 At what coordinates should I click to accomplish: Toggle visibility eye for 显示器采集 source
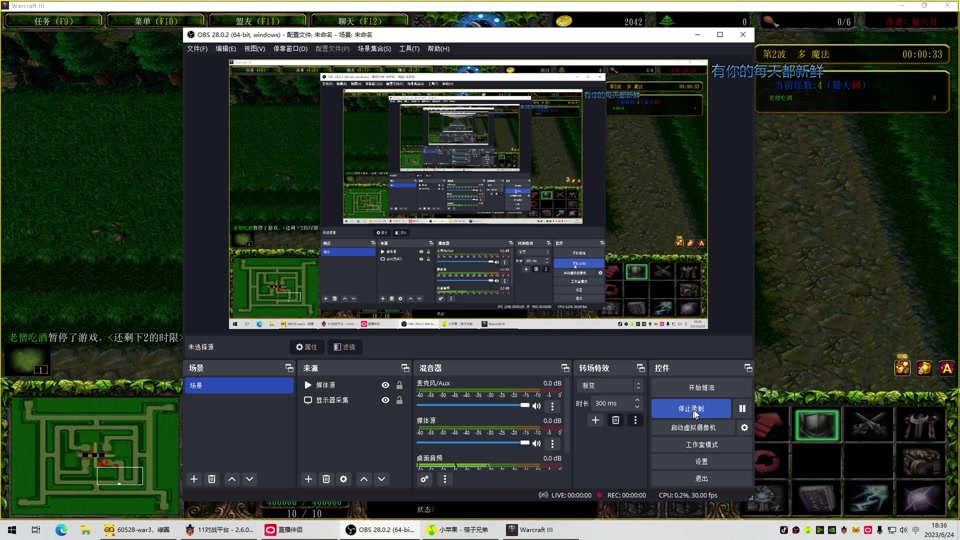click(x=385, y=400)
